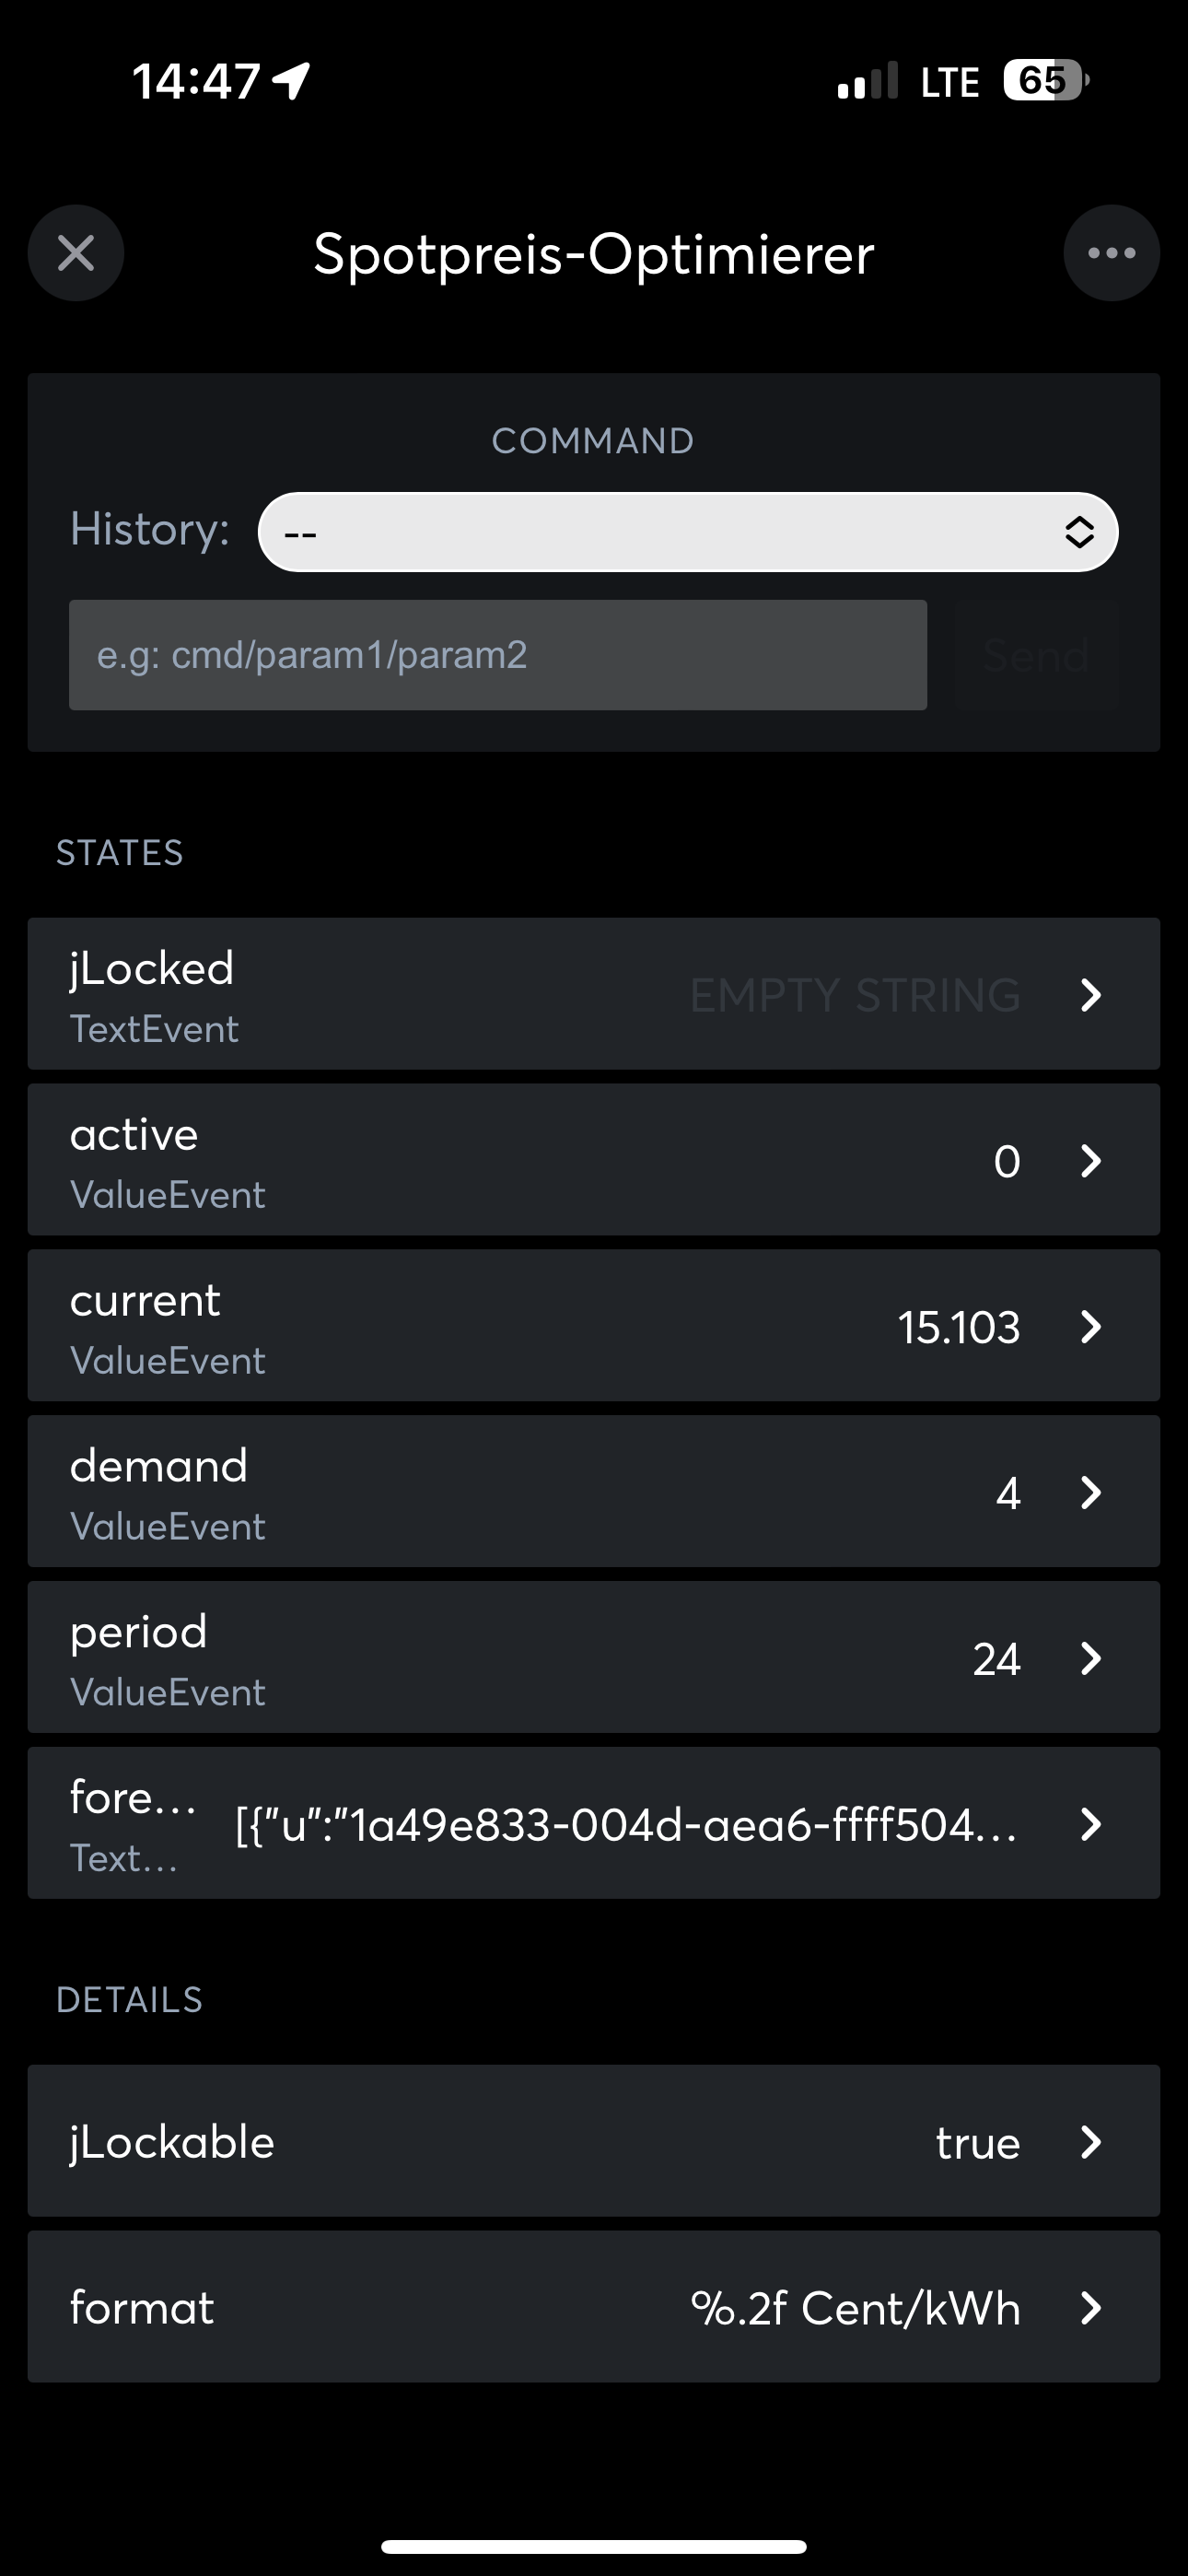This screenshot has width=1188, height=2576.
Task: Click the jLockable chevron arrow
Action: (x=1091, y=2142)
